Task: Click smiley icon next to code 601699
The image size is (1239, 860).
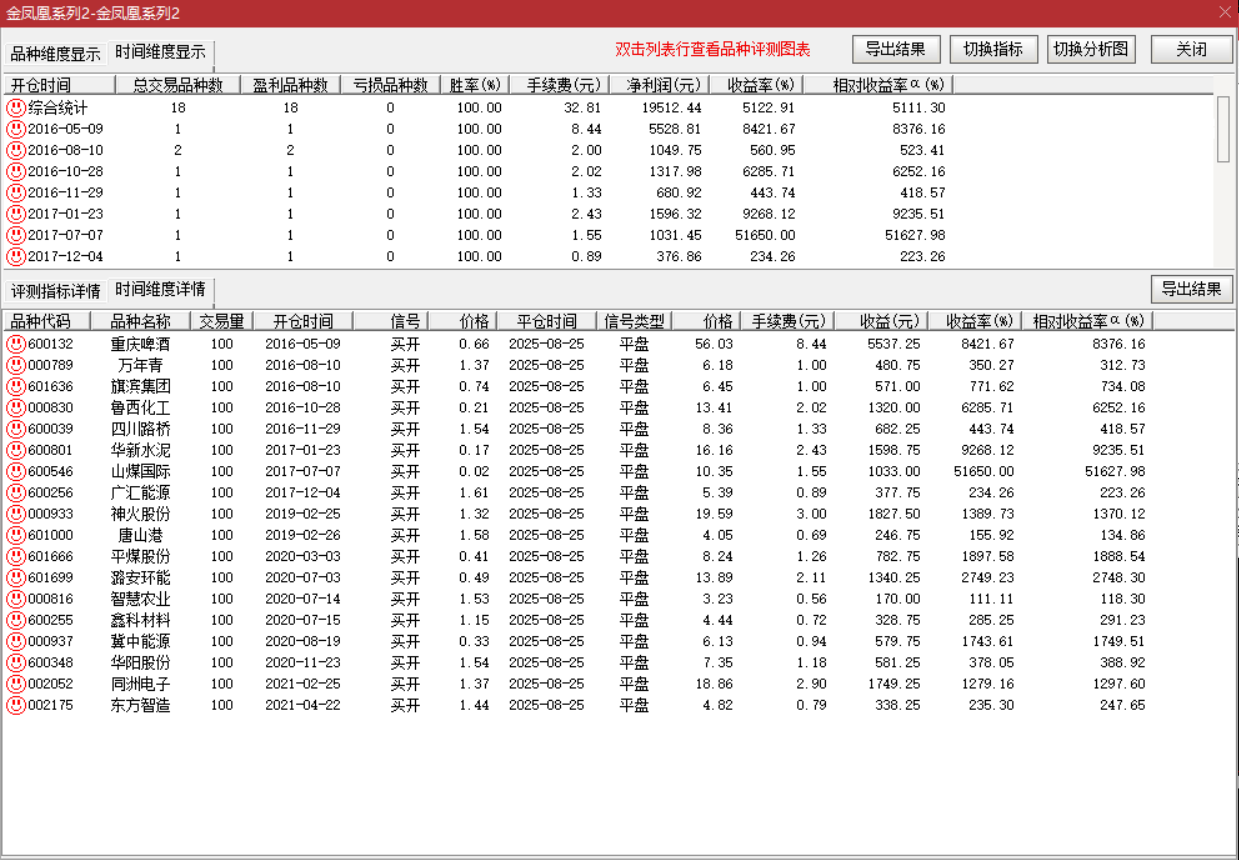Action: point(16,577)
